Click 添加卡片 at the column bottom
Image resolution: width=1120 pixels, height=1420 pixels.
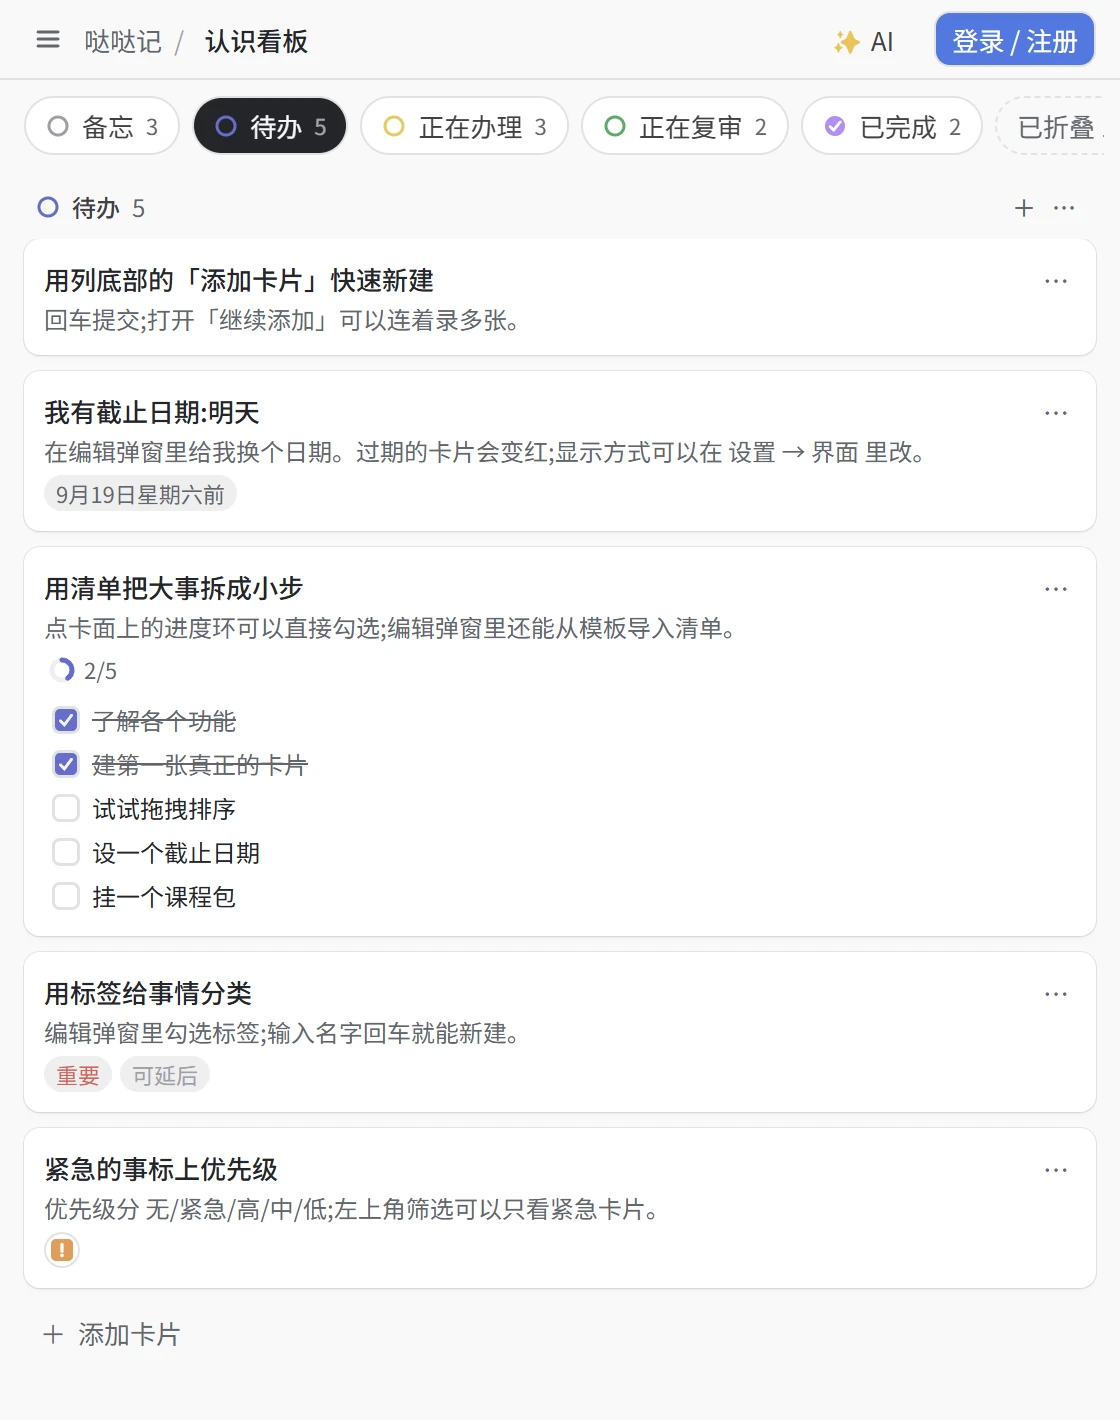pyautogui.click(x=112, y=1334)
